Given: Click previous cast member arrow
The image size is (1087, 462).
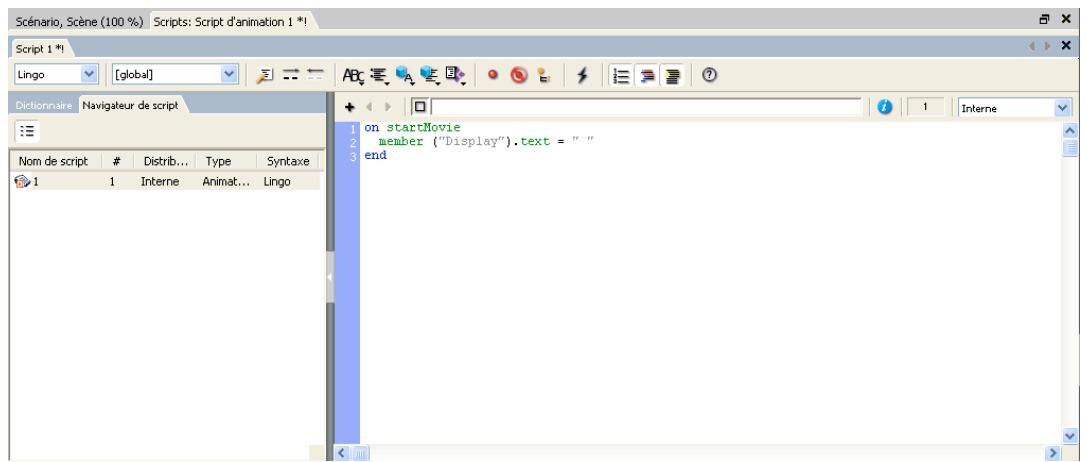Looking at the screenshot, I should [369, 108].
